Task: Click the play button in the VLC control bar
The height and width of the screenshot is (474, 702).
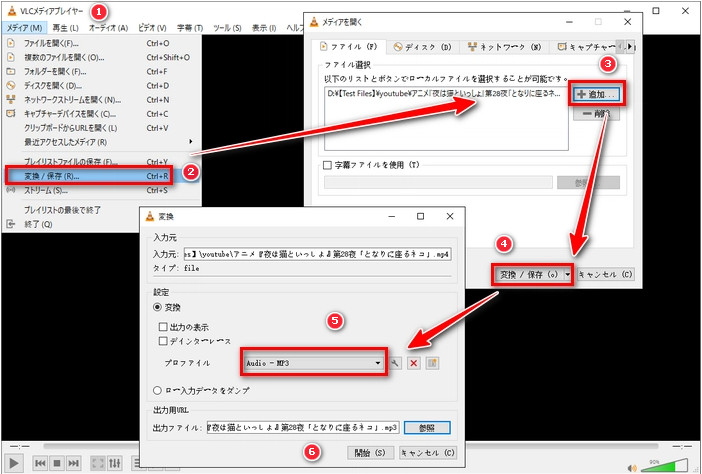Action: point(14,463)
